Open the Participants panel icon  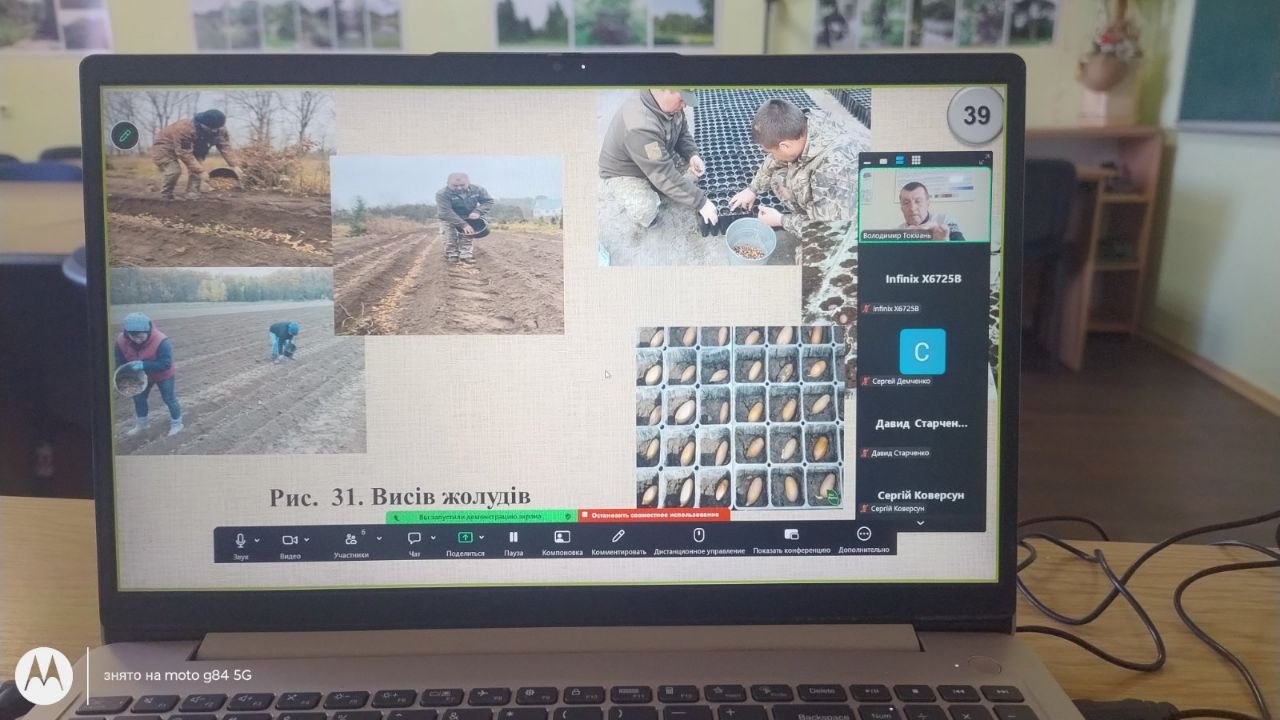[350, 539]
